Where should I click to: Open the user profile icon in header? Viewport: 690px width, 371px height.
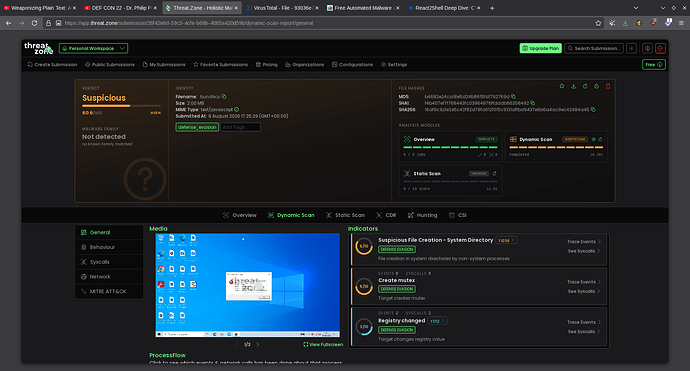click(x=647, y=48)
